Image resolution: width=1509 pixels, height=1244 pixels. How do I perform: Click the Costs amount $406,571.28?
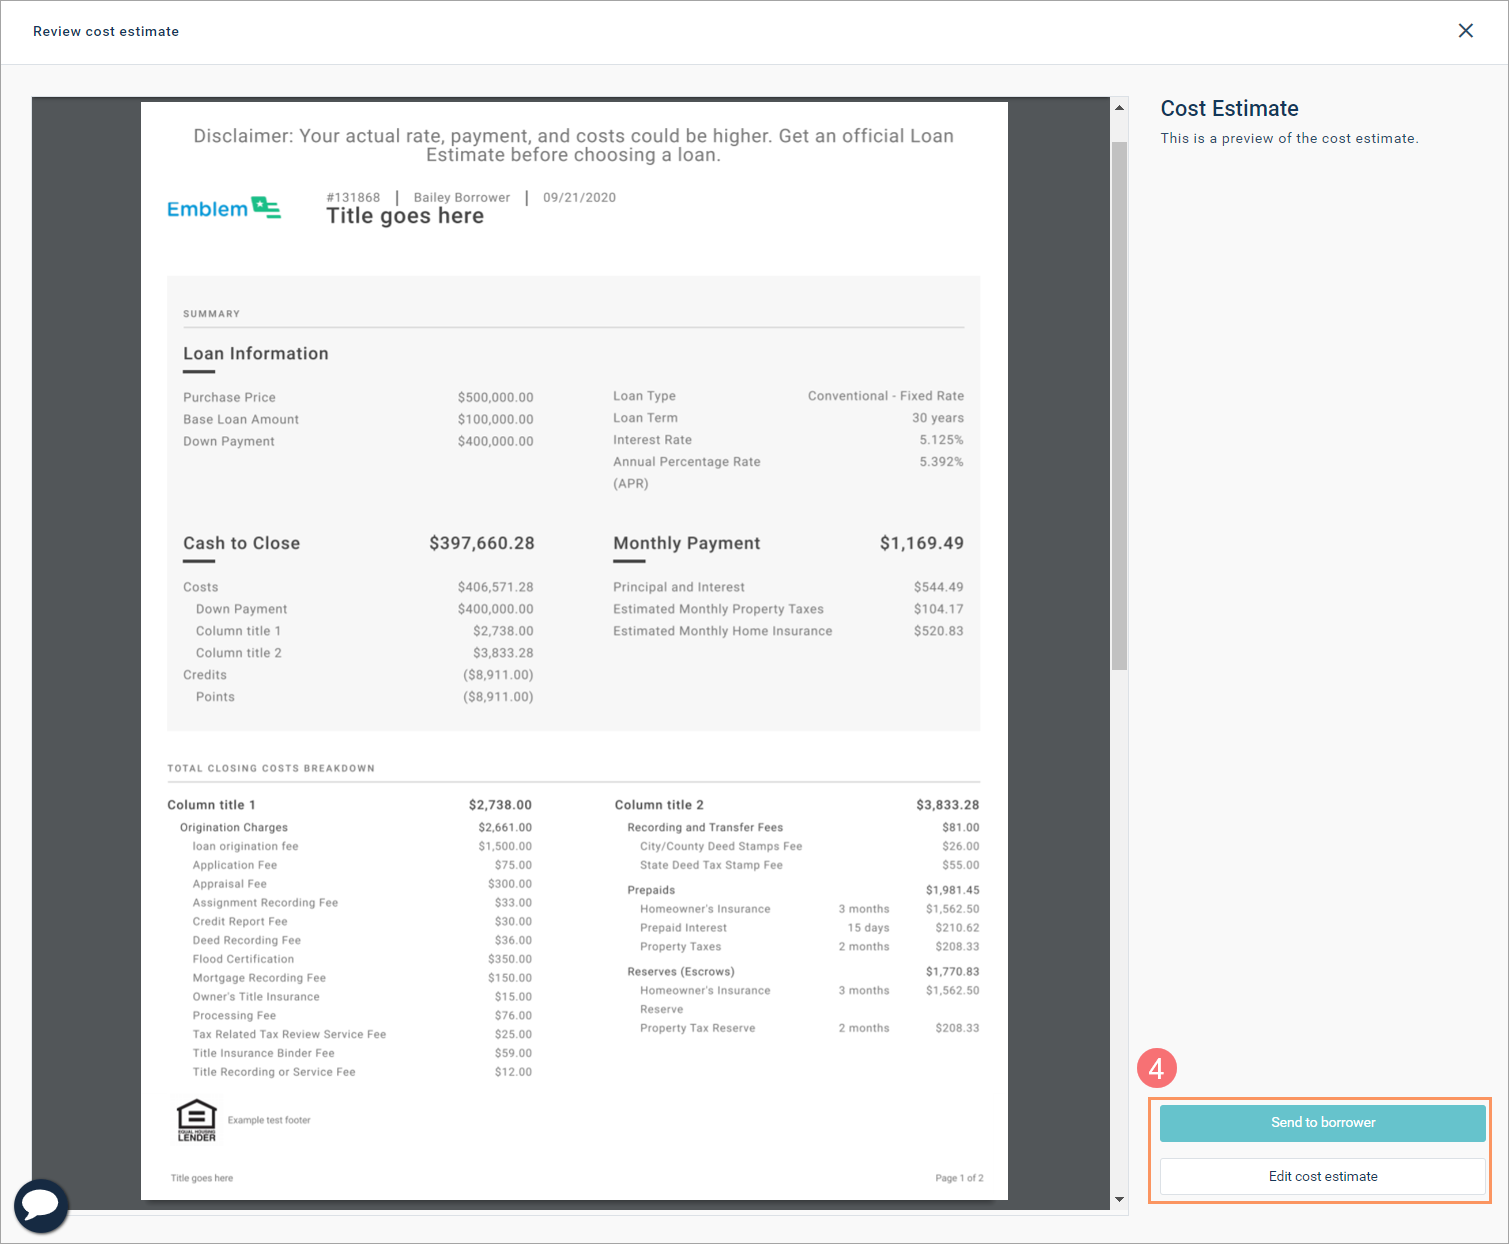(x=495, y=587)
